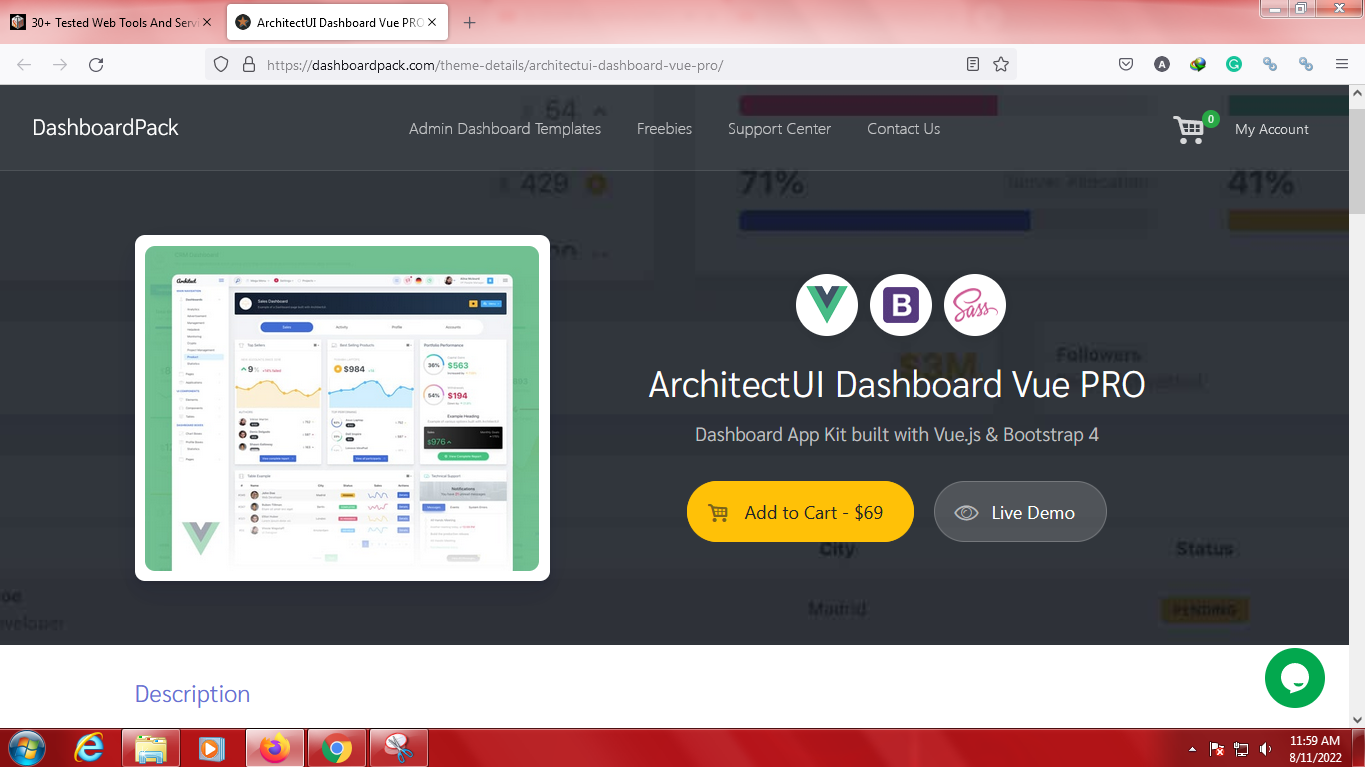Image resolution: width=1365 pixels, height=767 pixels.
Task: Open Firefox application hamburger menu
Action: (x=1342, y=64)
